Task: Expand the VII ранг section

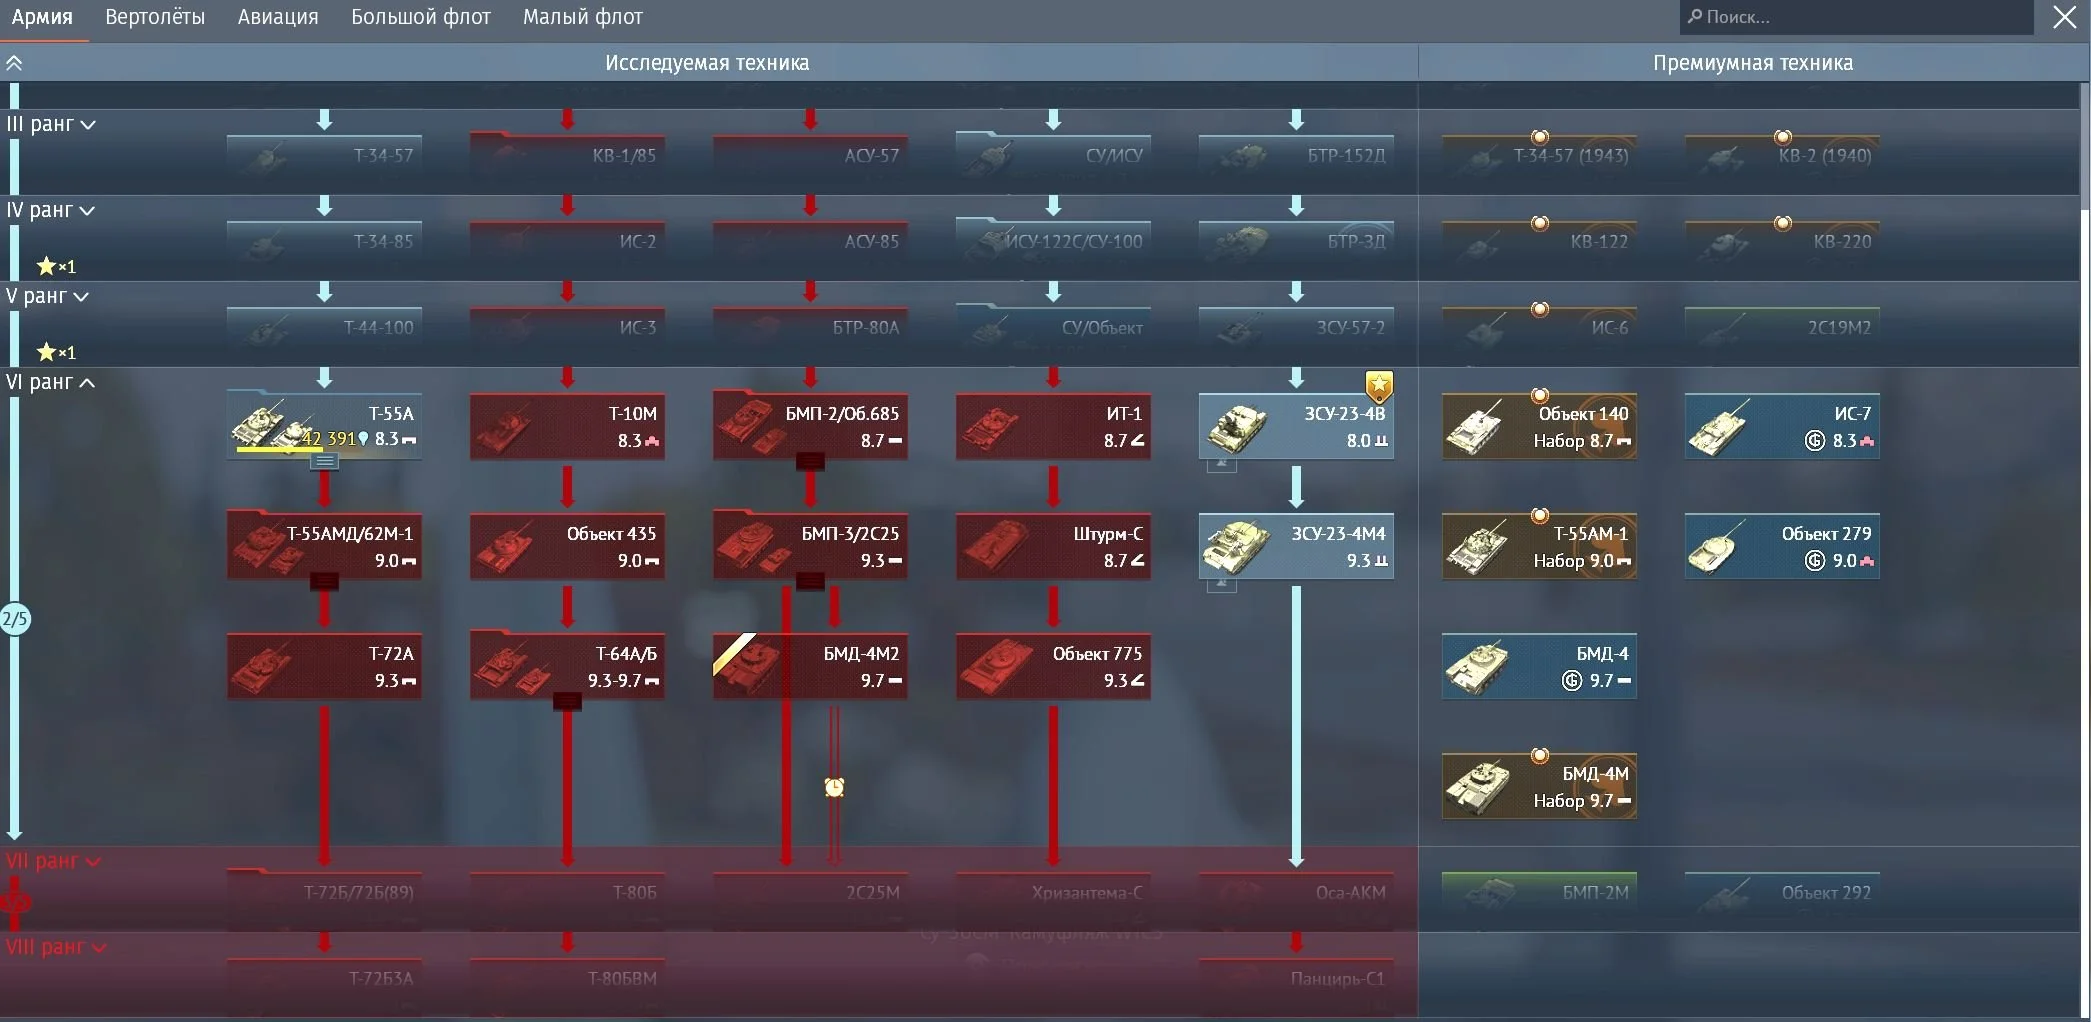Action: click(53, 861)
